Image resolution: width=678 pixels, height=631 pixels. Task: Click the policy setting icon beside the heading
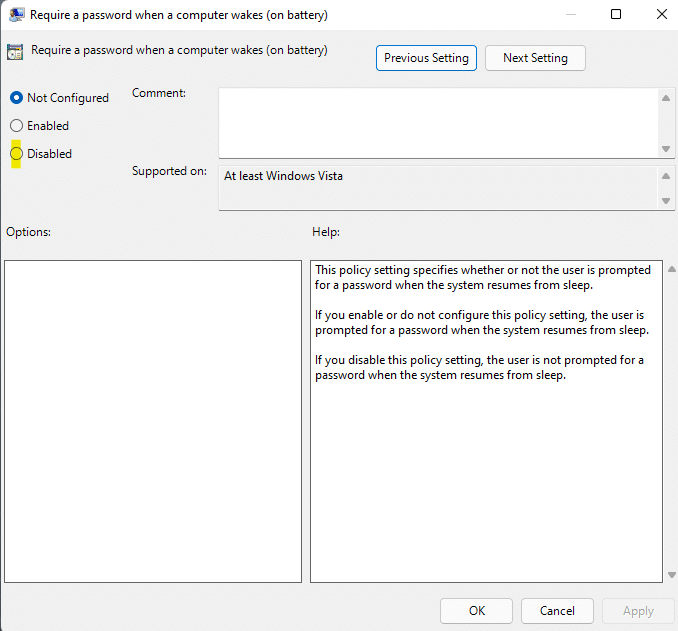click(x=16, y=52)
